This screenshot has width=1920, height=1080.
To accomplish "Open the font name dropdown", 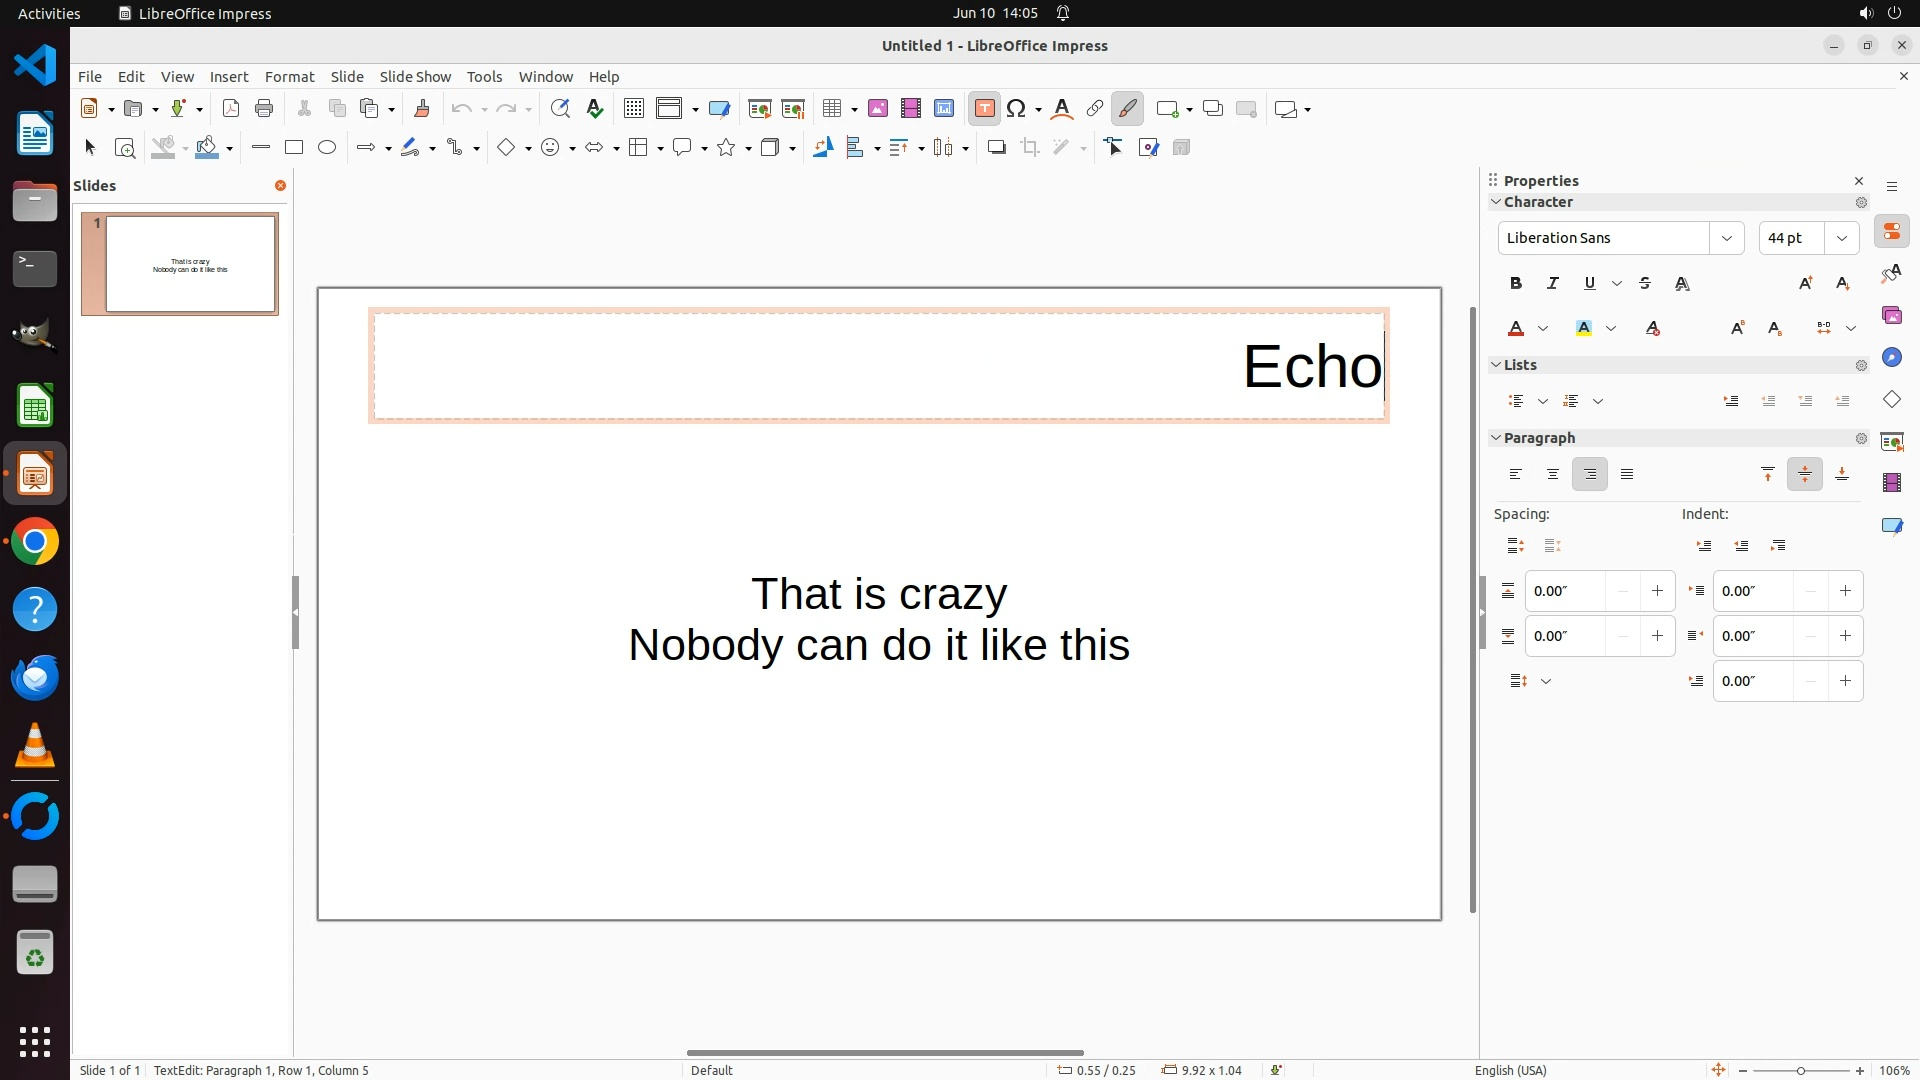I will click(x=1726, y=238).
